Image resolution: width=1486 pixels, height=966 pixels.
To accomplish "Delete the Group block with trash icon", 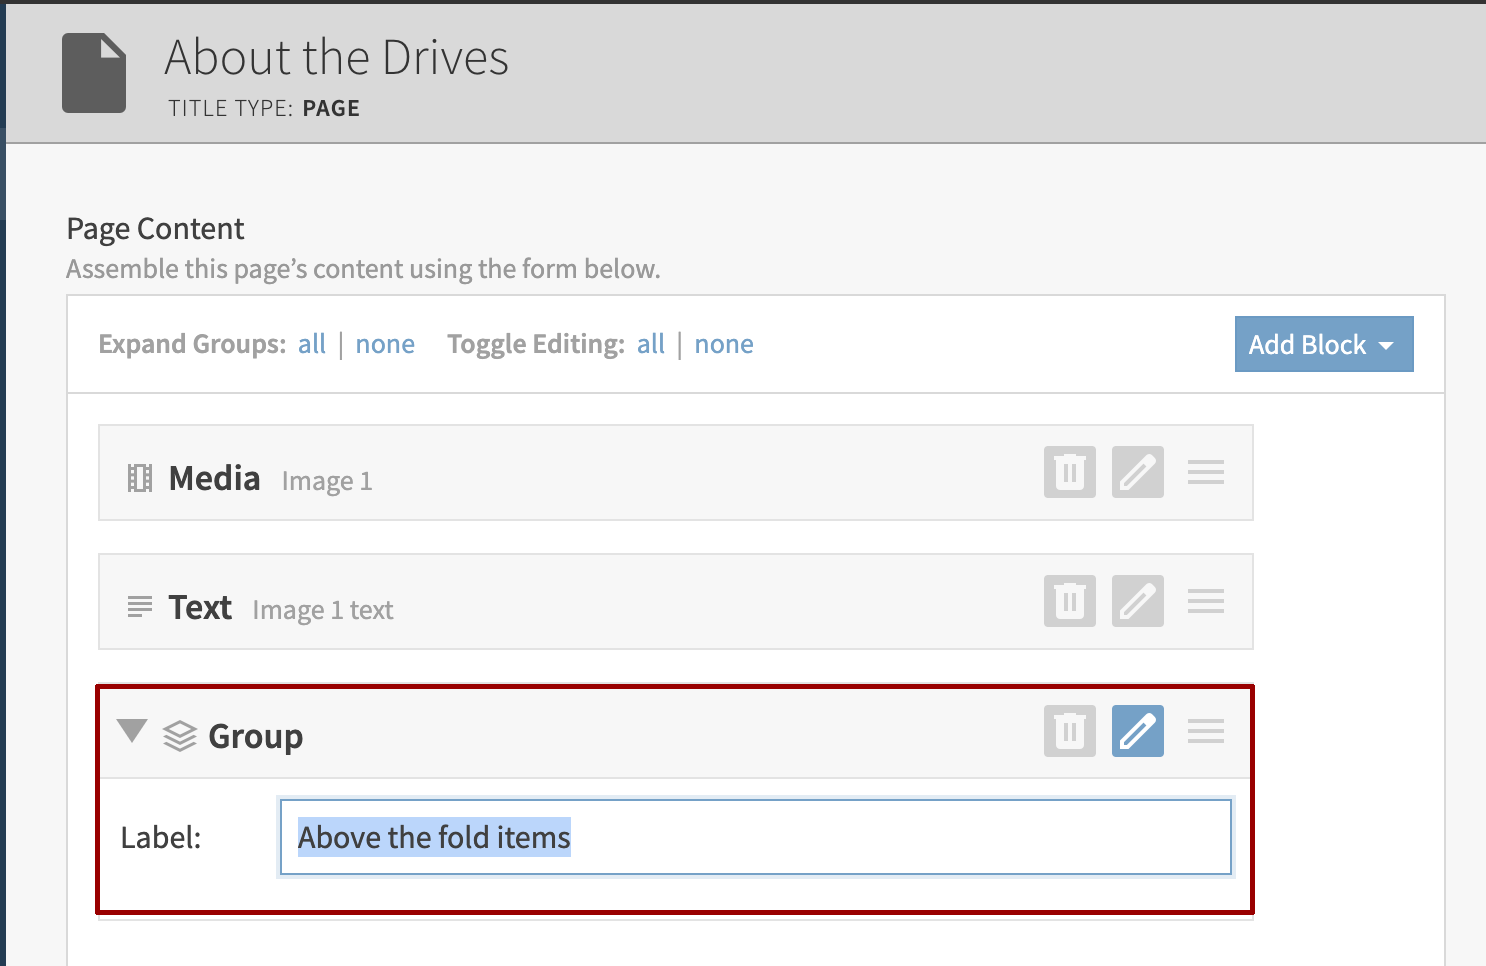I will (x=1069, y=731).
